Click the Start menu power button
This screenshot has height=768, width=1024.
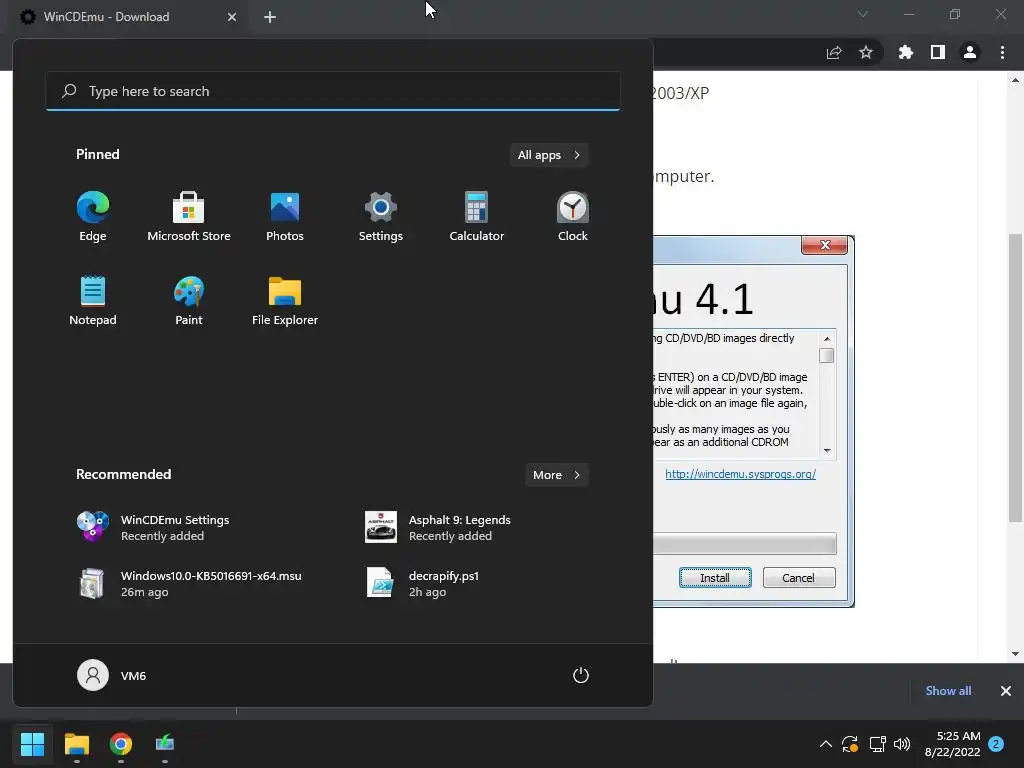pos(581,675)
